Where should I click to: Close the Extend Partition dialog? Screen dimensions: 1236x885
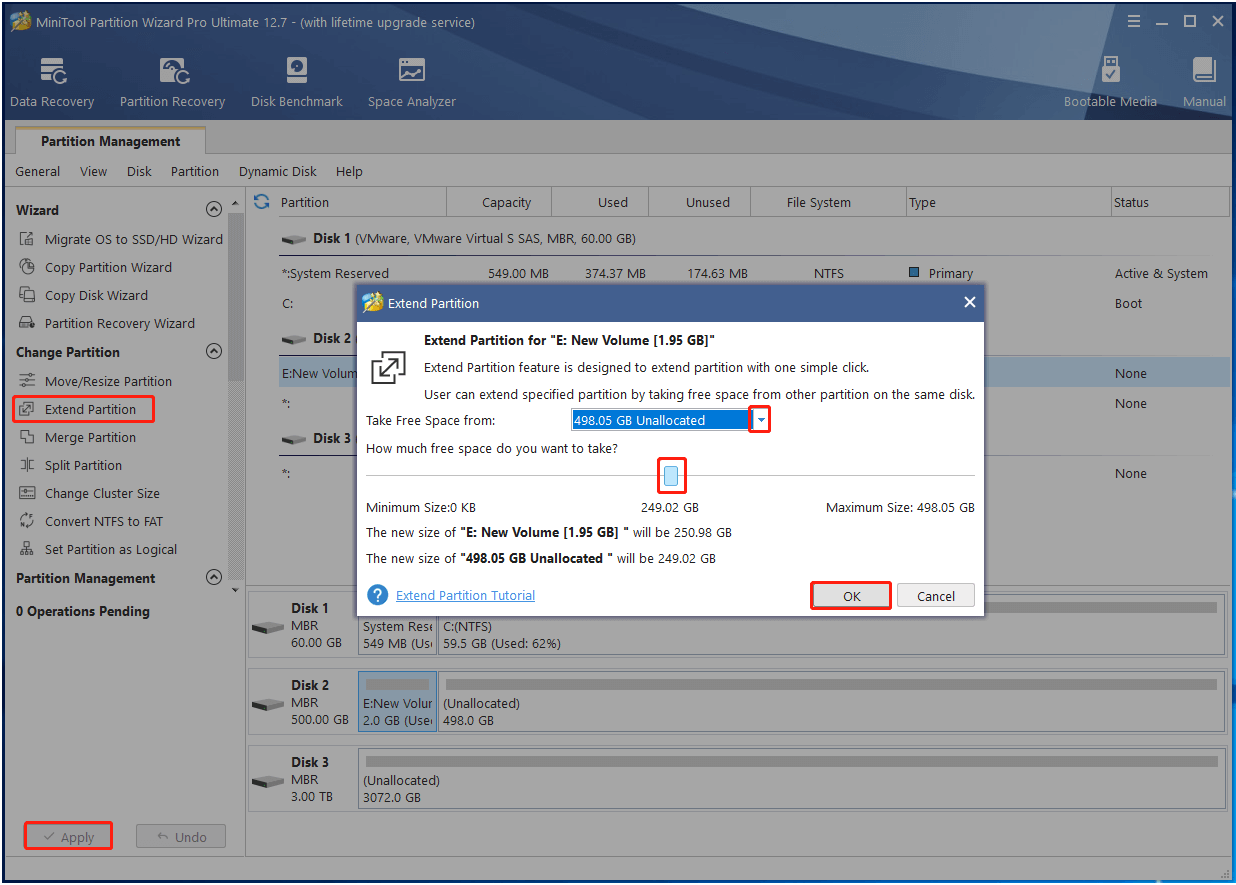(x=969, y=302)
